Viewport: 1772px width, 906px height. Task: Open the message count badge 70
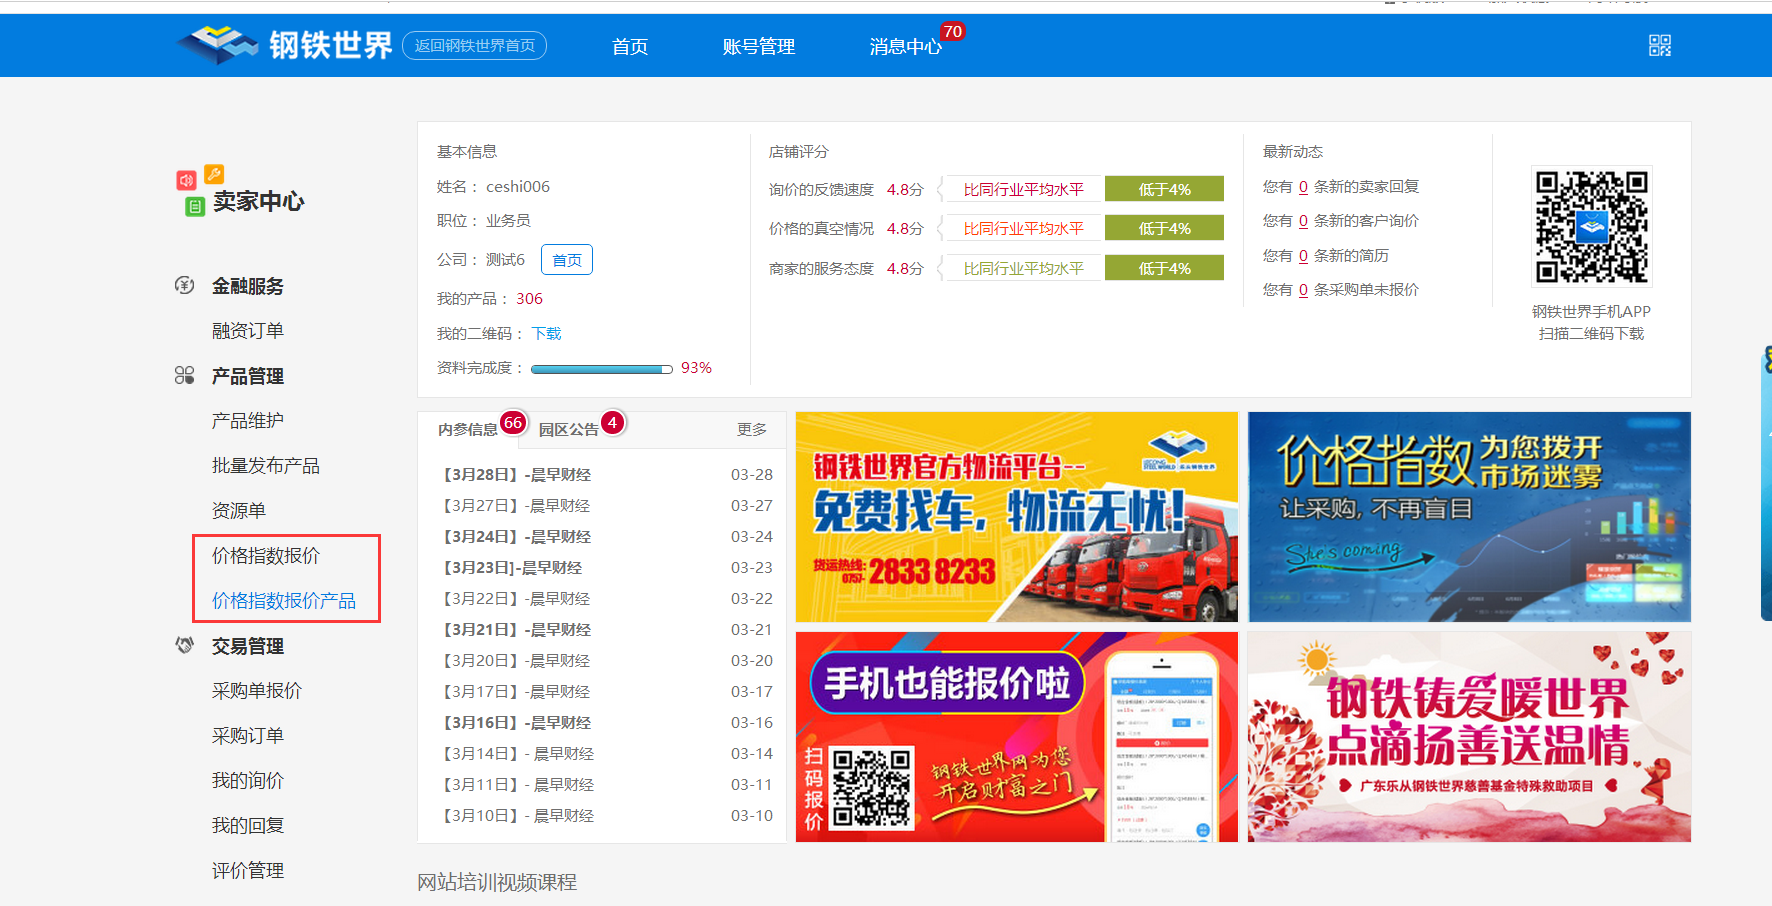tap(952, 32)
